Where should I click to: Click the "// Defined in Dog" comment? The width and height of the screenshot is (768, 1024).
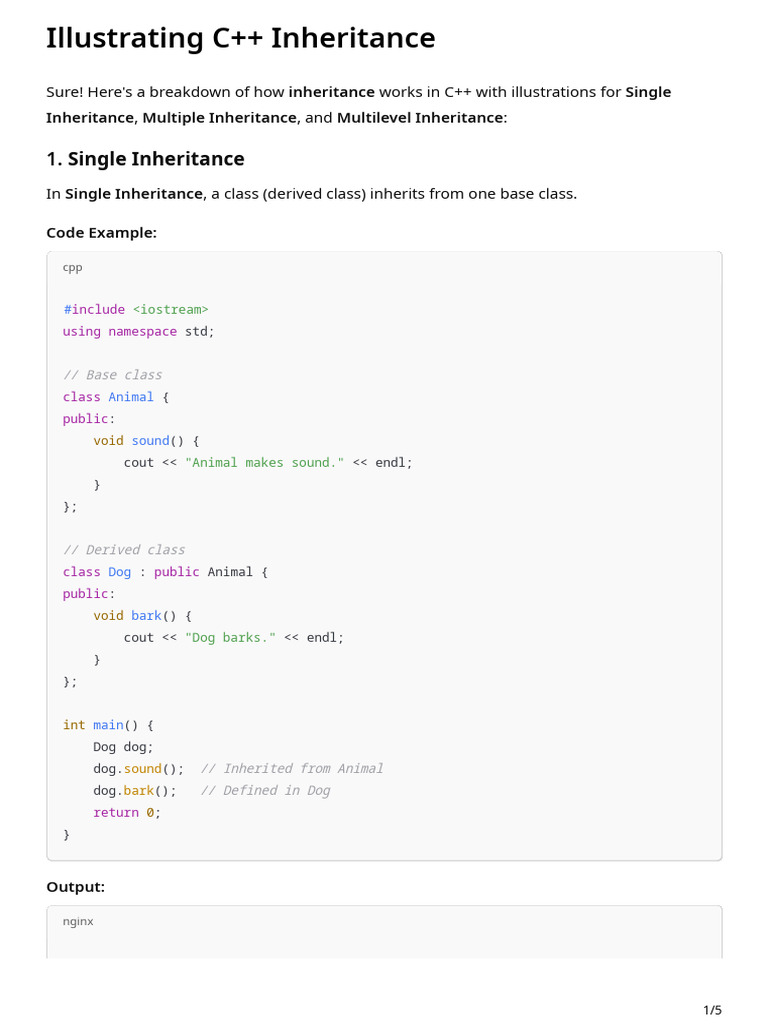[x=265, y=791]
